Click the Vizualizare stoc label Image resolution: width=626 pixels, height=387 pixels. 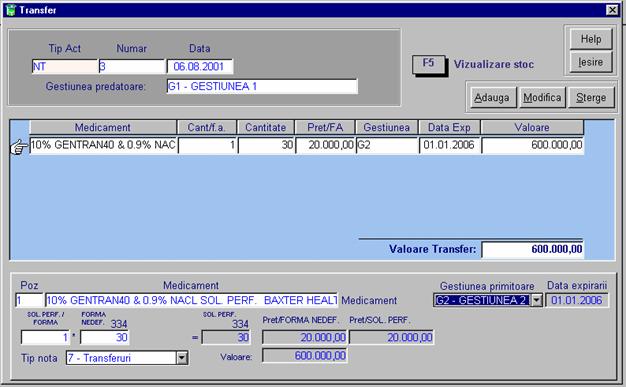[x=494, y=64]
